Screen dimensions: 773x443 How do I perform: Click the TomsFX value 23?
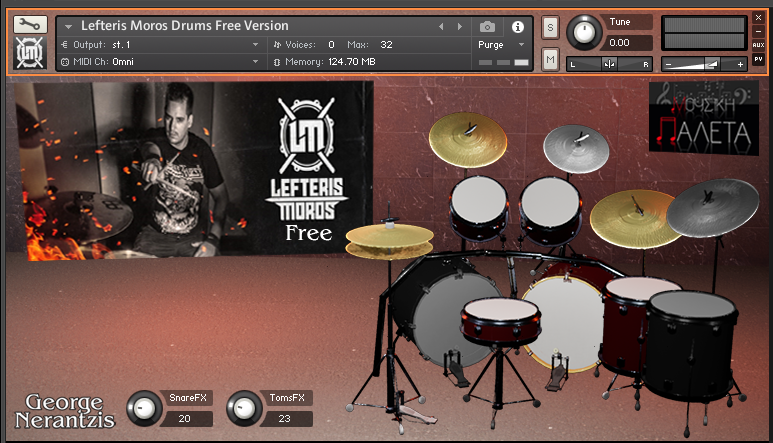284,419
